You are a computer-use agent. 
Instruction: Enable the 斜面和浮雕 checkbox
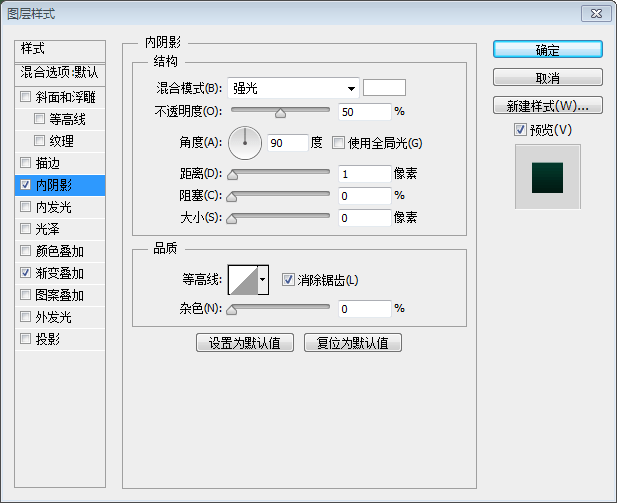tap(26, 97)
